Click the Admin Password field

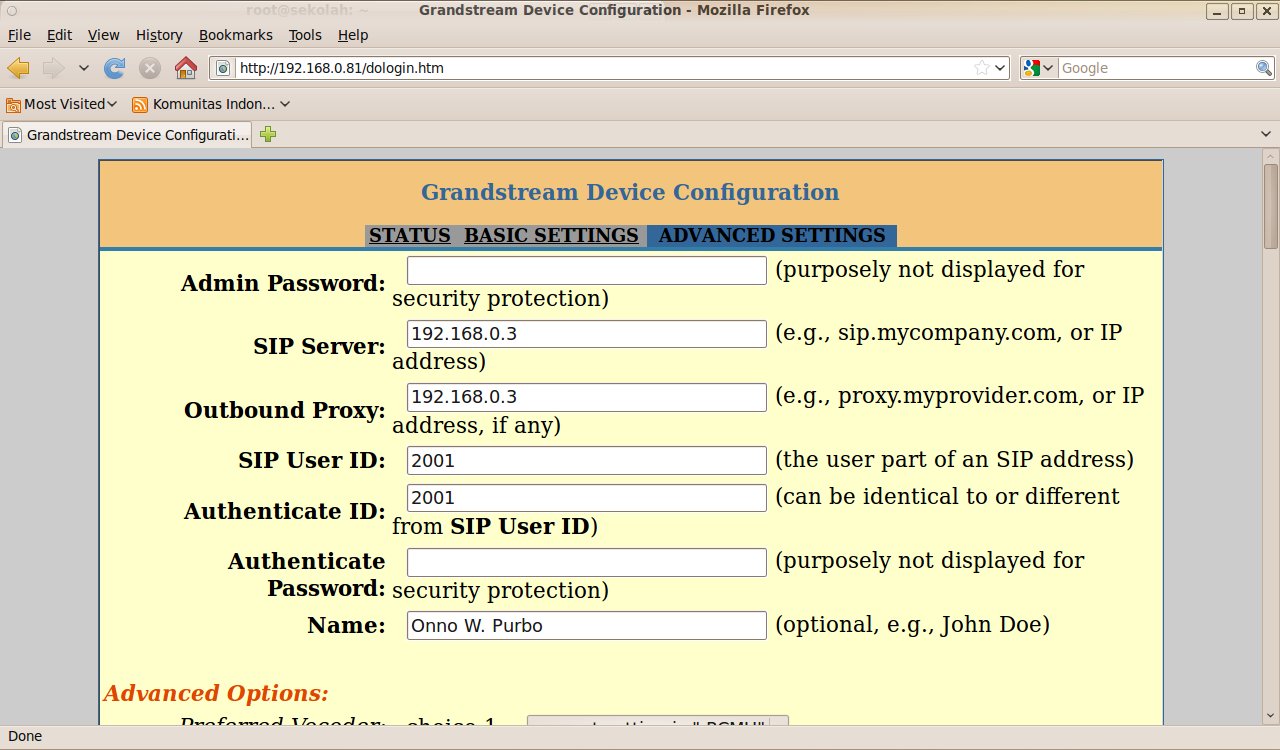tap(586, 270)
